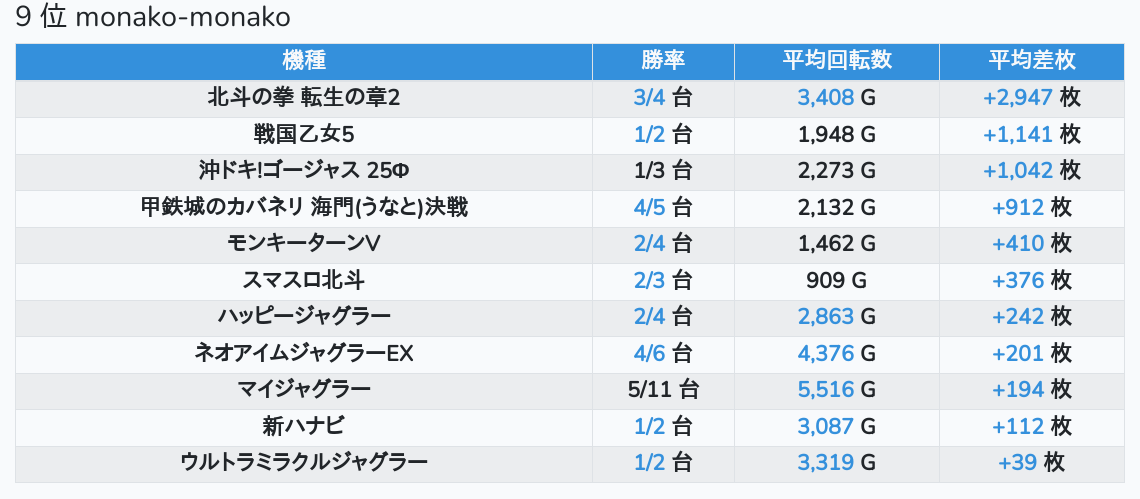The width and height of the screenshot is (1140, 499).
Task: Select 沖ドキ!ゴージャス 25Φ machine cell
Action: point(304,171)
